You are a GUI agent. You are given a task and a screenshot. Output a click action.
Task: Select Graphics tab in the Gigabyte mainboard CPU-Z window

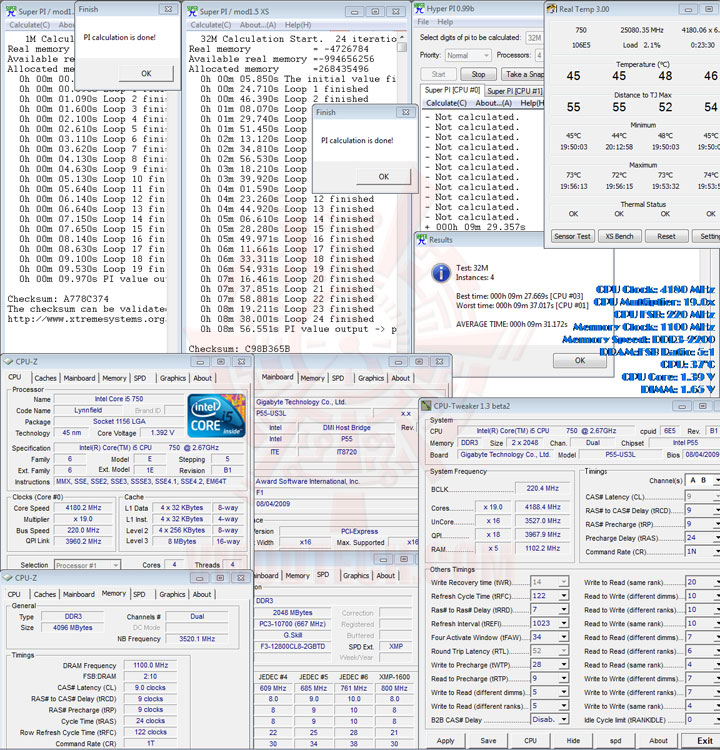coord(371,378)
